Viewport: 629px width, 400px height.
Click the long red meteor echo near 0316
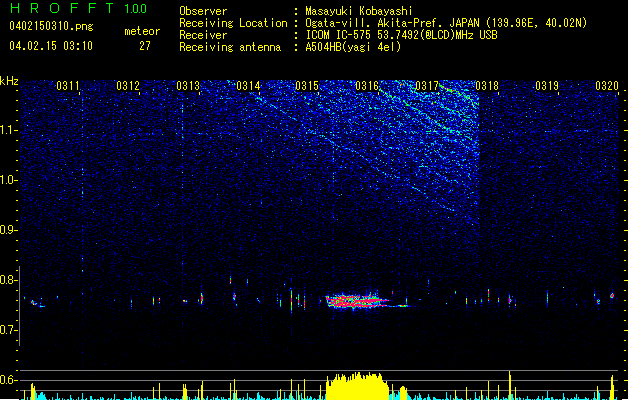[x=357, y=301]
